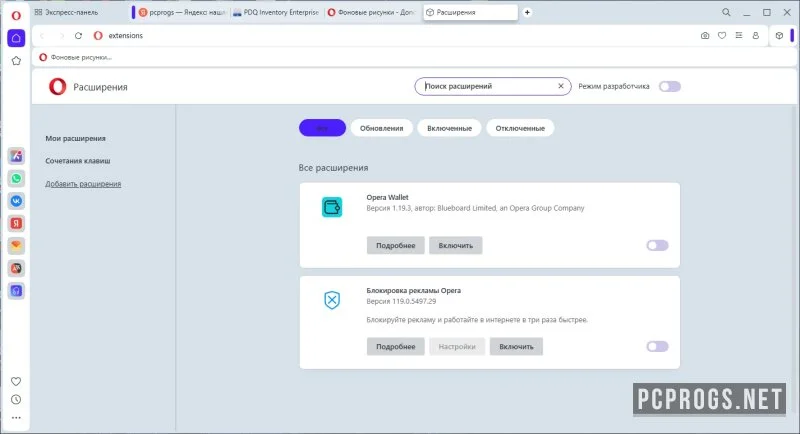Launch WhatsApp from the sidebar
The height and width of the screenshot is (434, 800).
pyautogui.click(x=16, y=178)
